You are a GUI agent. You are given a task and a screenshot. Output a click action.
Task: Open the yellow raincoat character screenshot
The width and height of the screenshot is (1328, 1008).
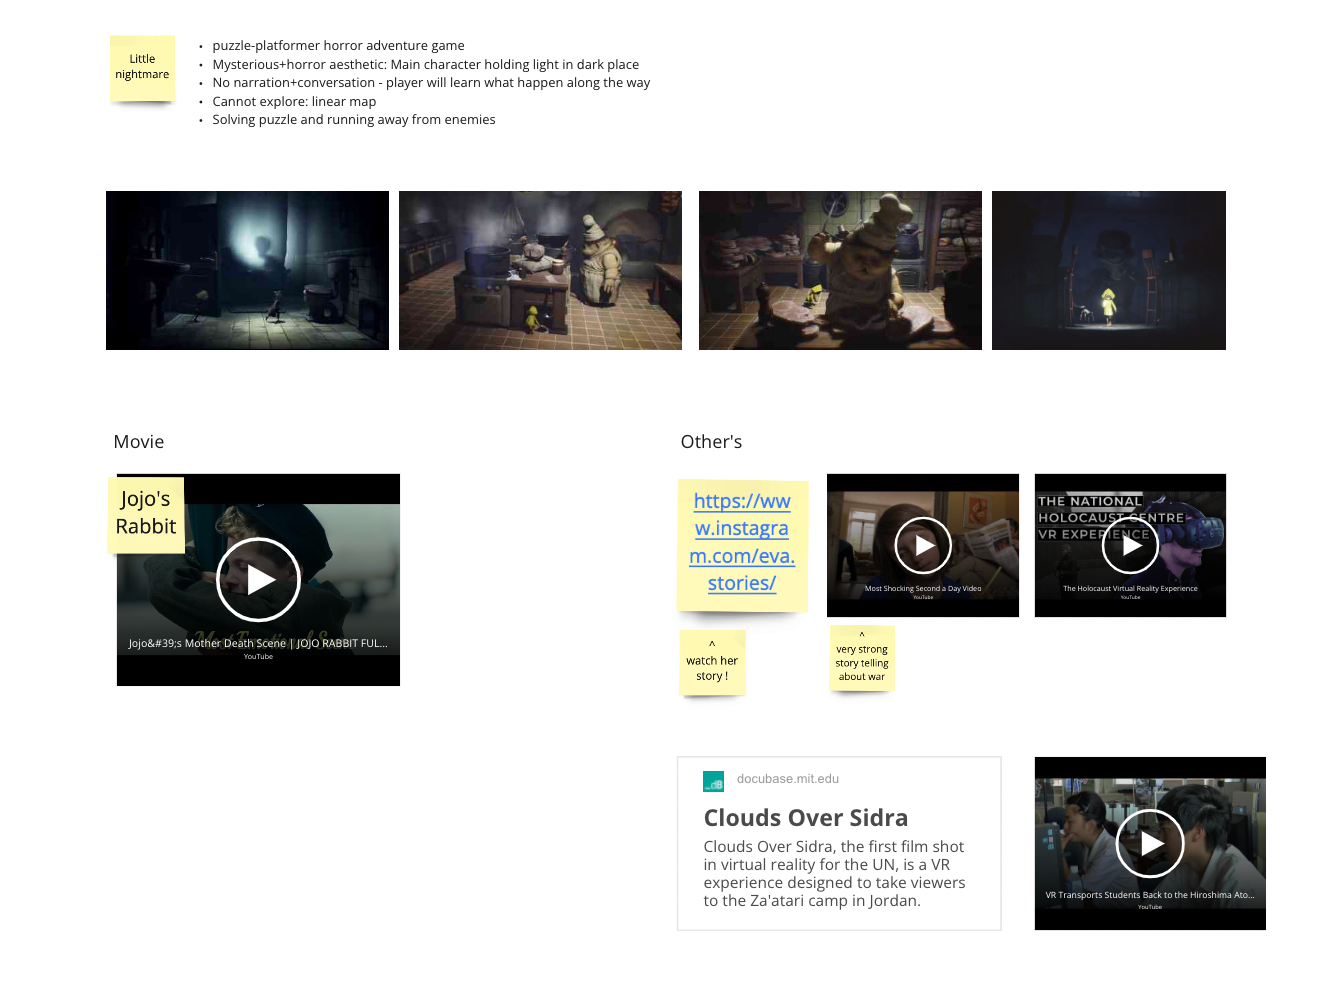(x=1109, y=270)
